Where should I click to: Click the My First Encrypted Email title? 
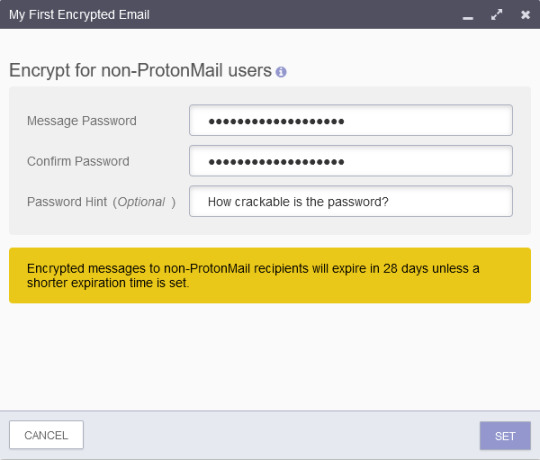(x=79, y=15)
